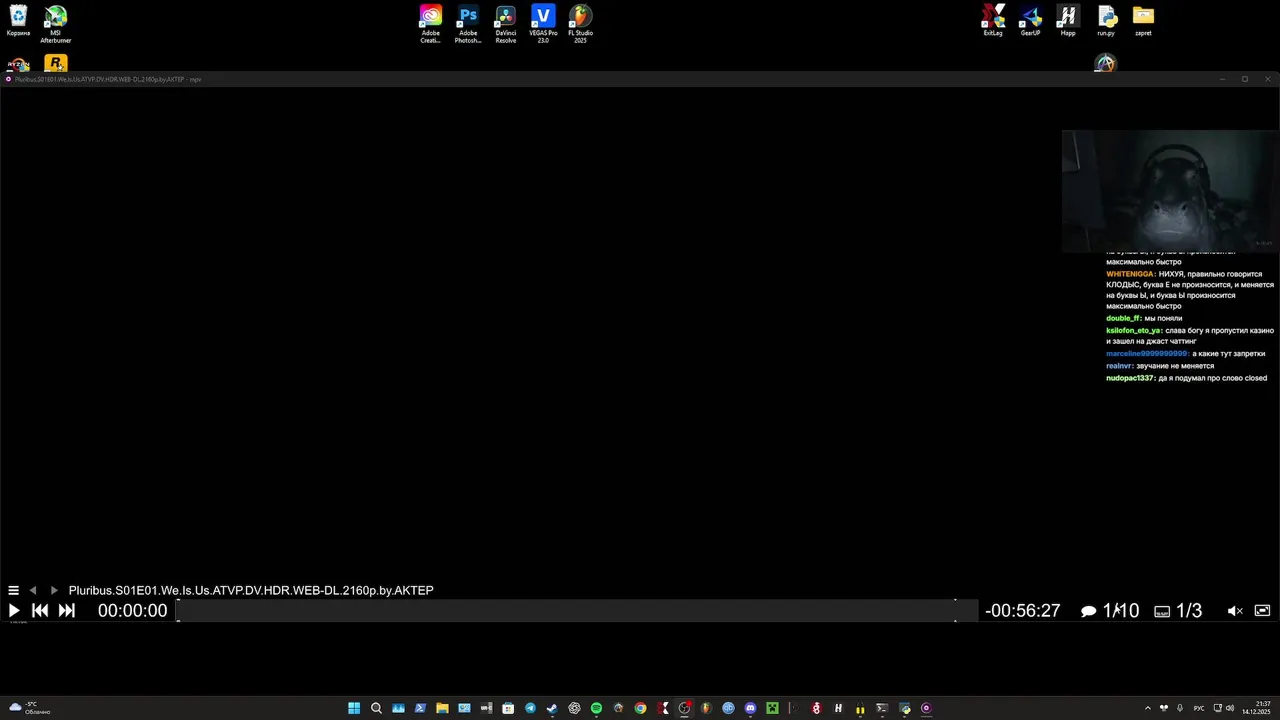Click the elapsed time 00:00:00 display

tap(132, 610)
